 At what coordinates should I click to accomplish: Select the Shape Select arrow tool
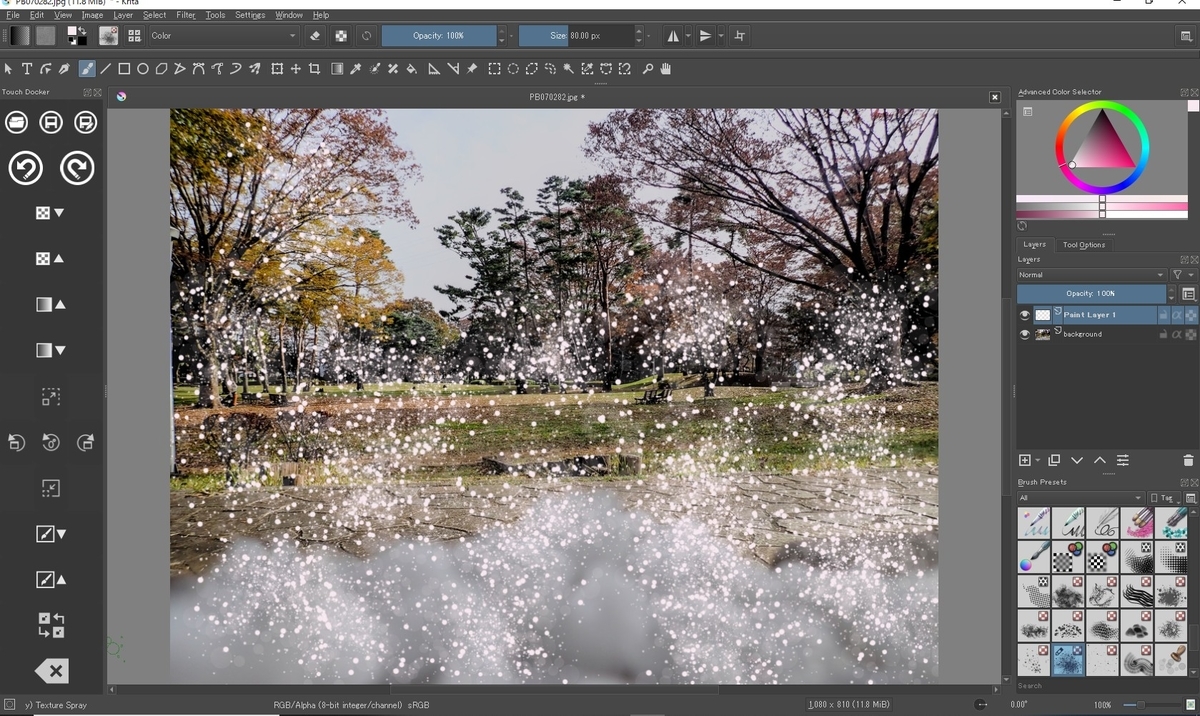click(8, 69)
